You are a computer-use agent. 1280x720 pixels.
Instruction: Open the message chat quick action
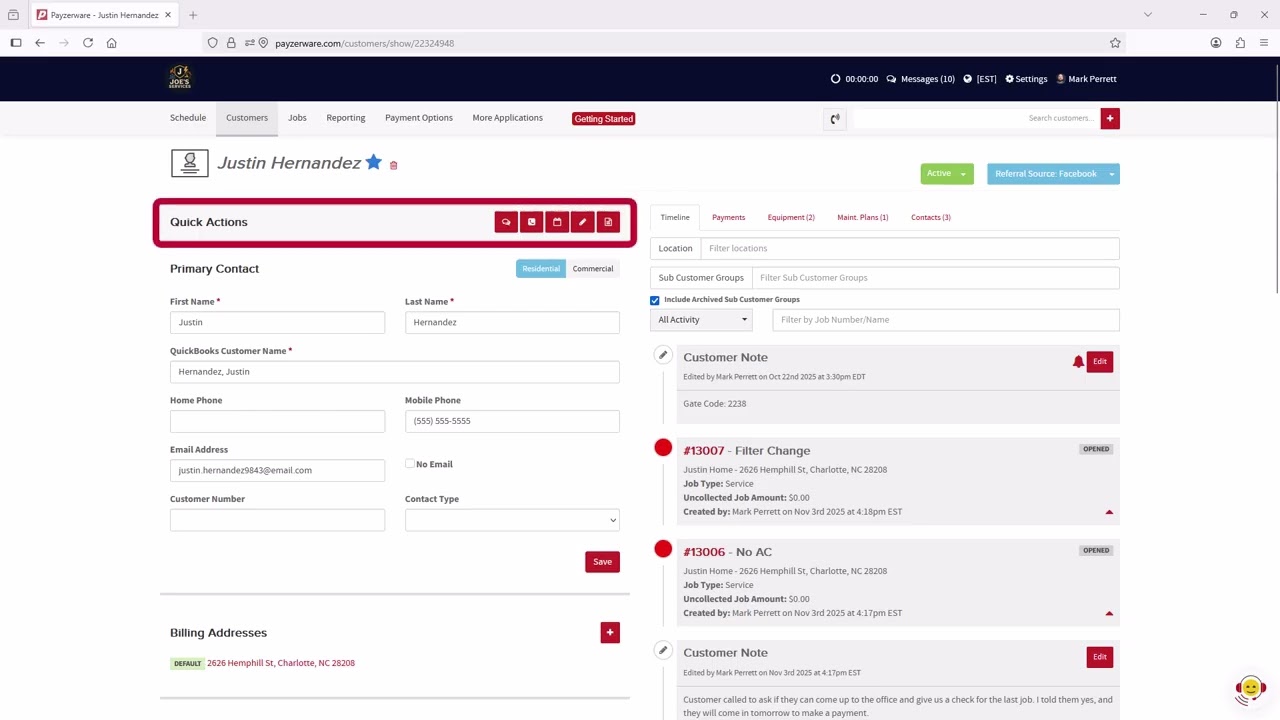(x=506, y=222)
